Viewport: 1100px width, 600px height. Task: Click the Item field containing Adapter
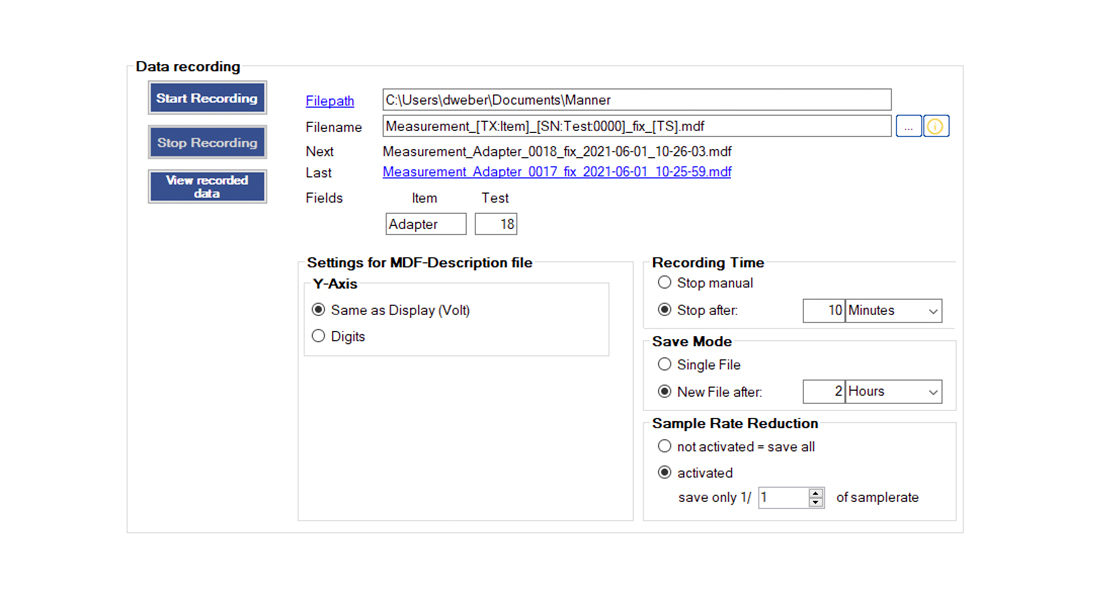coord(425,224)
